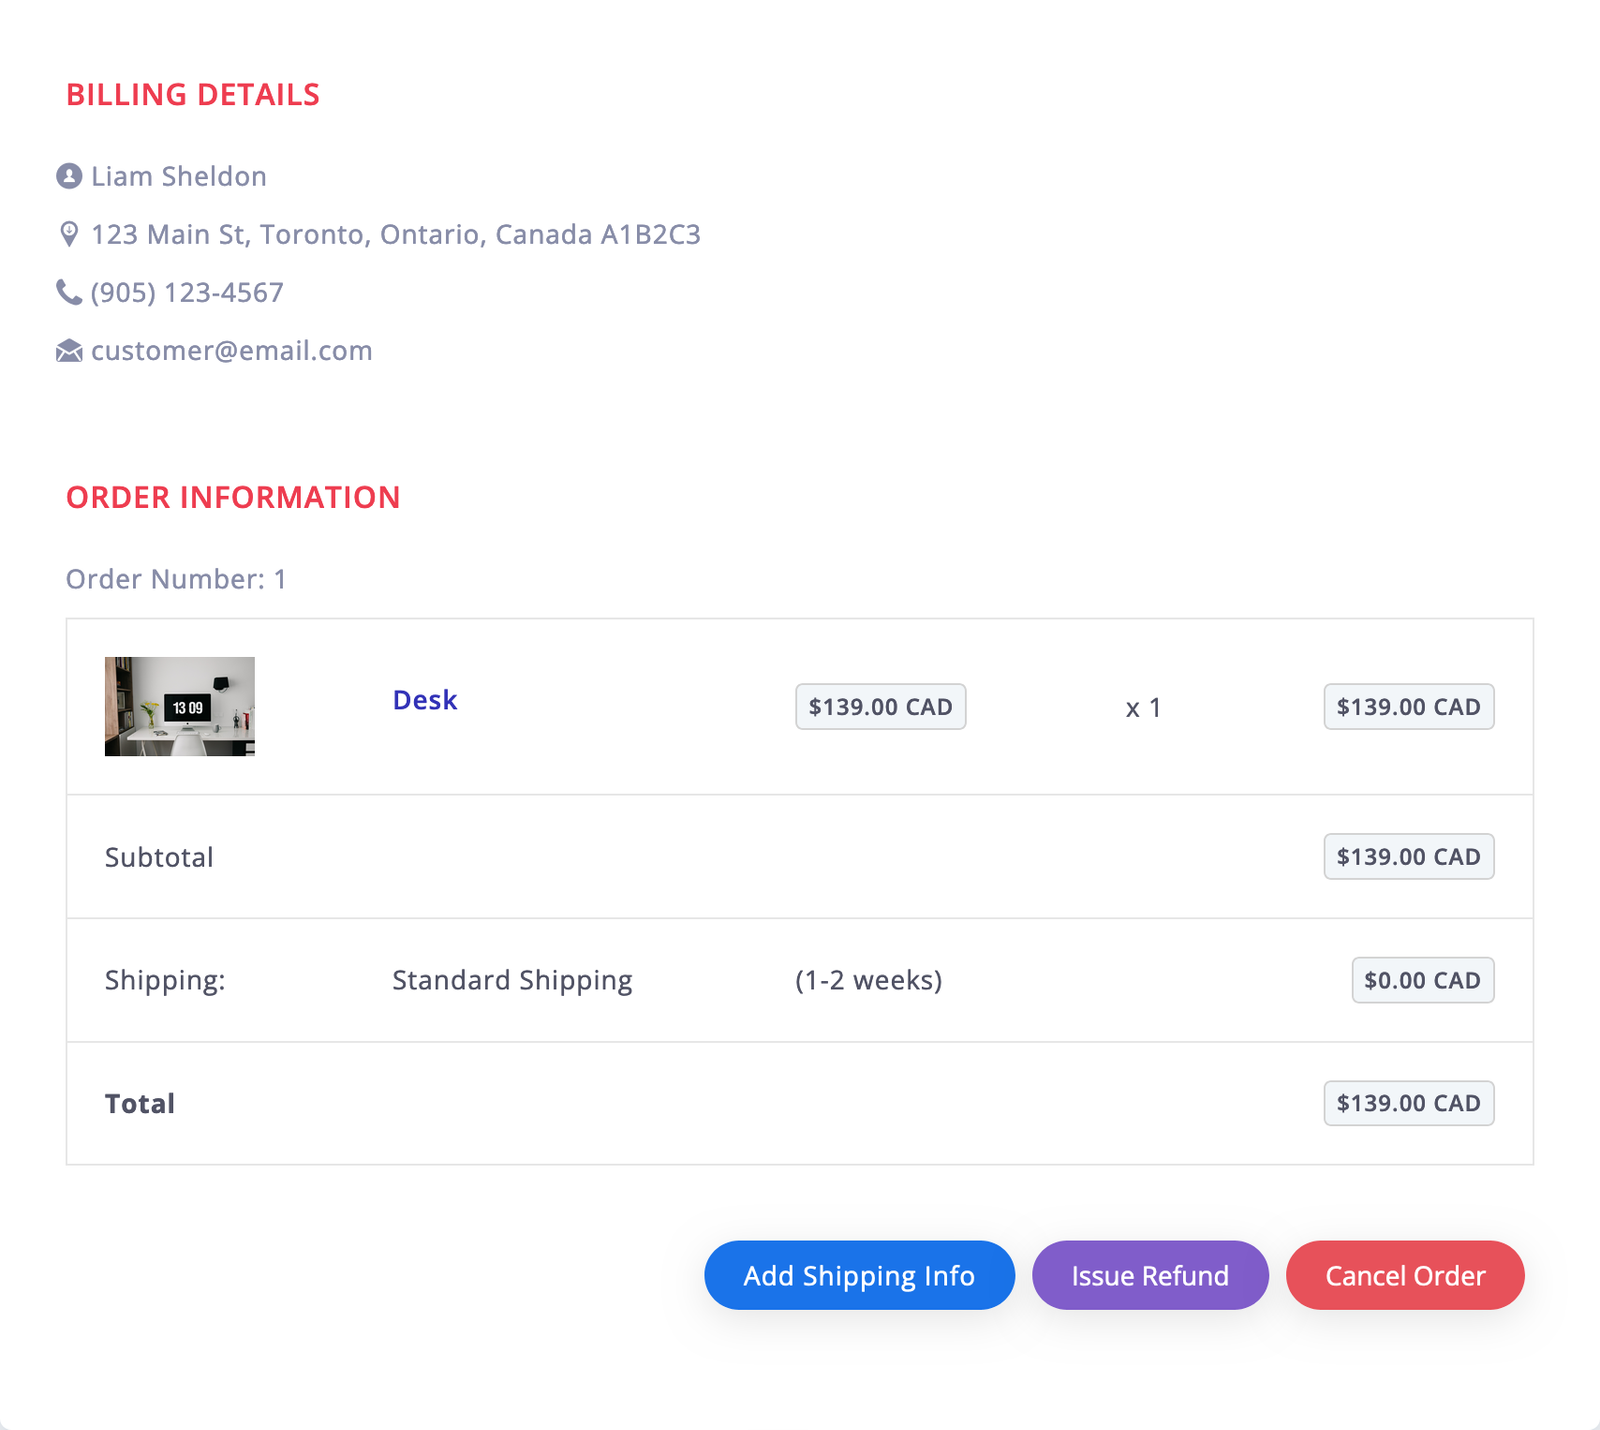Viewport: 1600px width, 1430px height.
Task: Open the Desk product link
Action: 424,700
